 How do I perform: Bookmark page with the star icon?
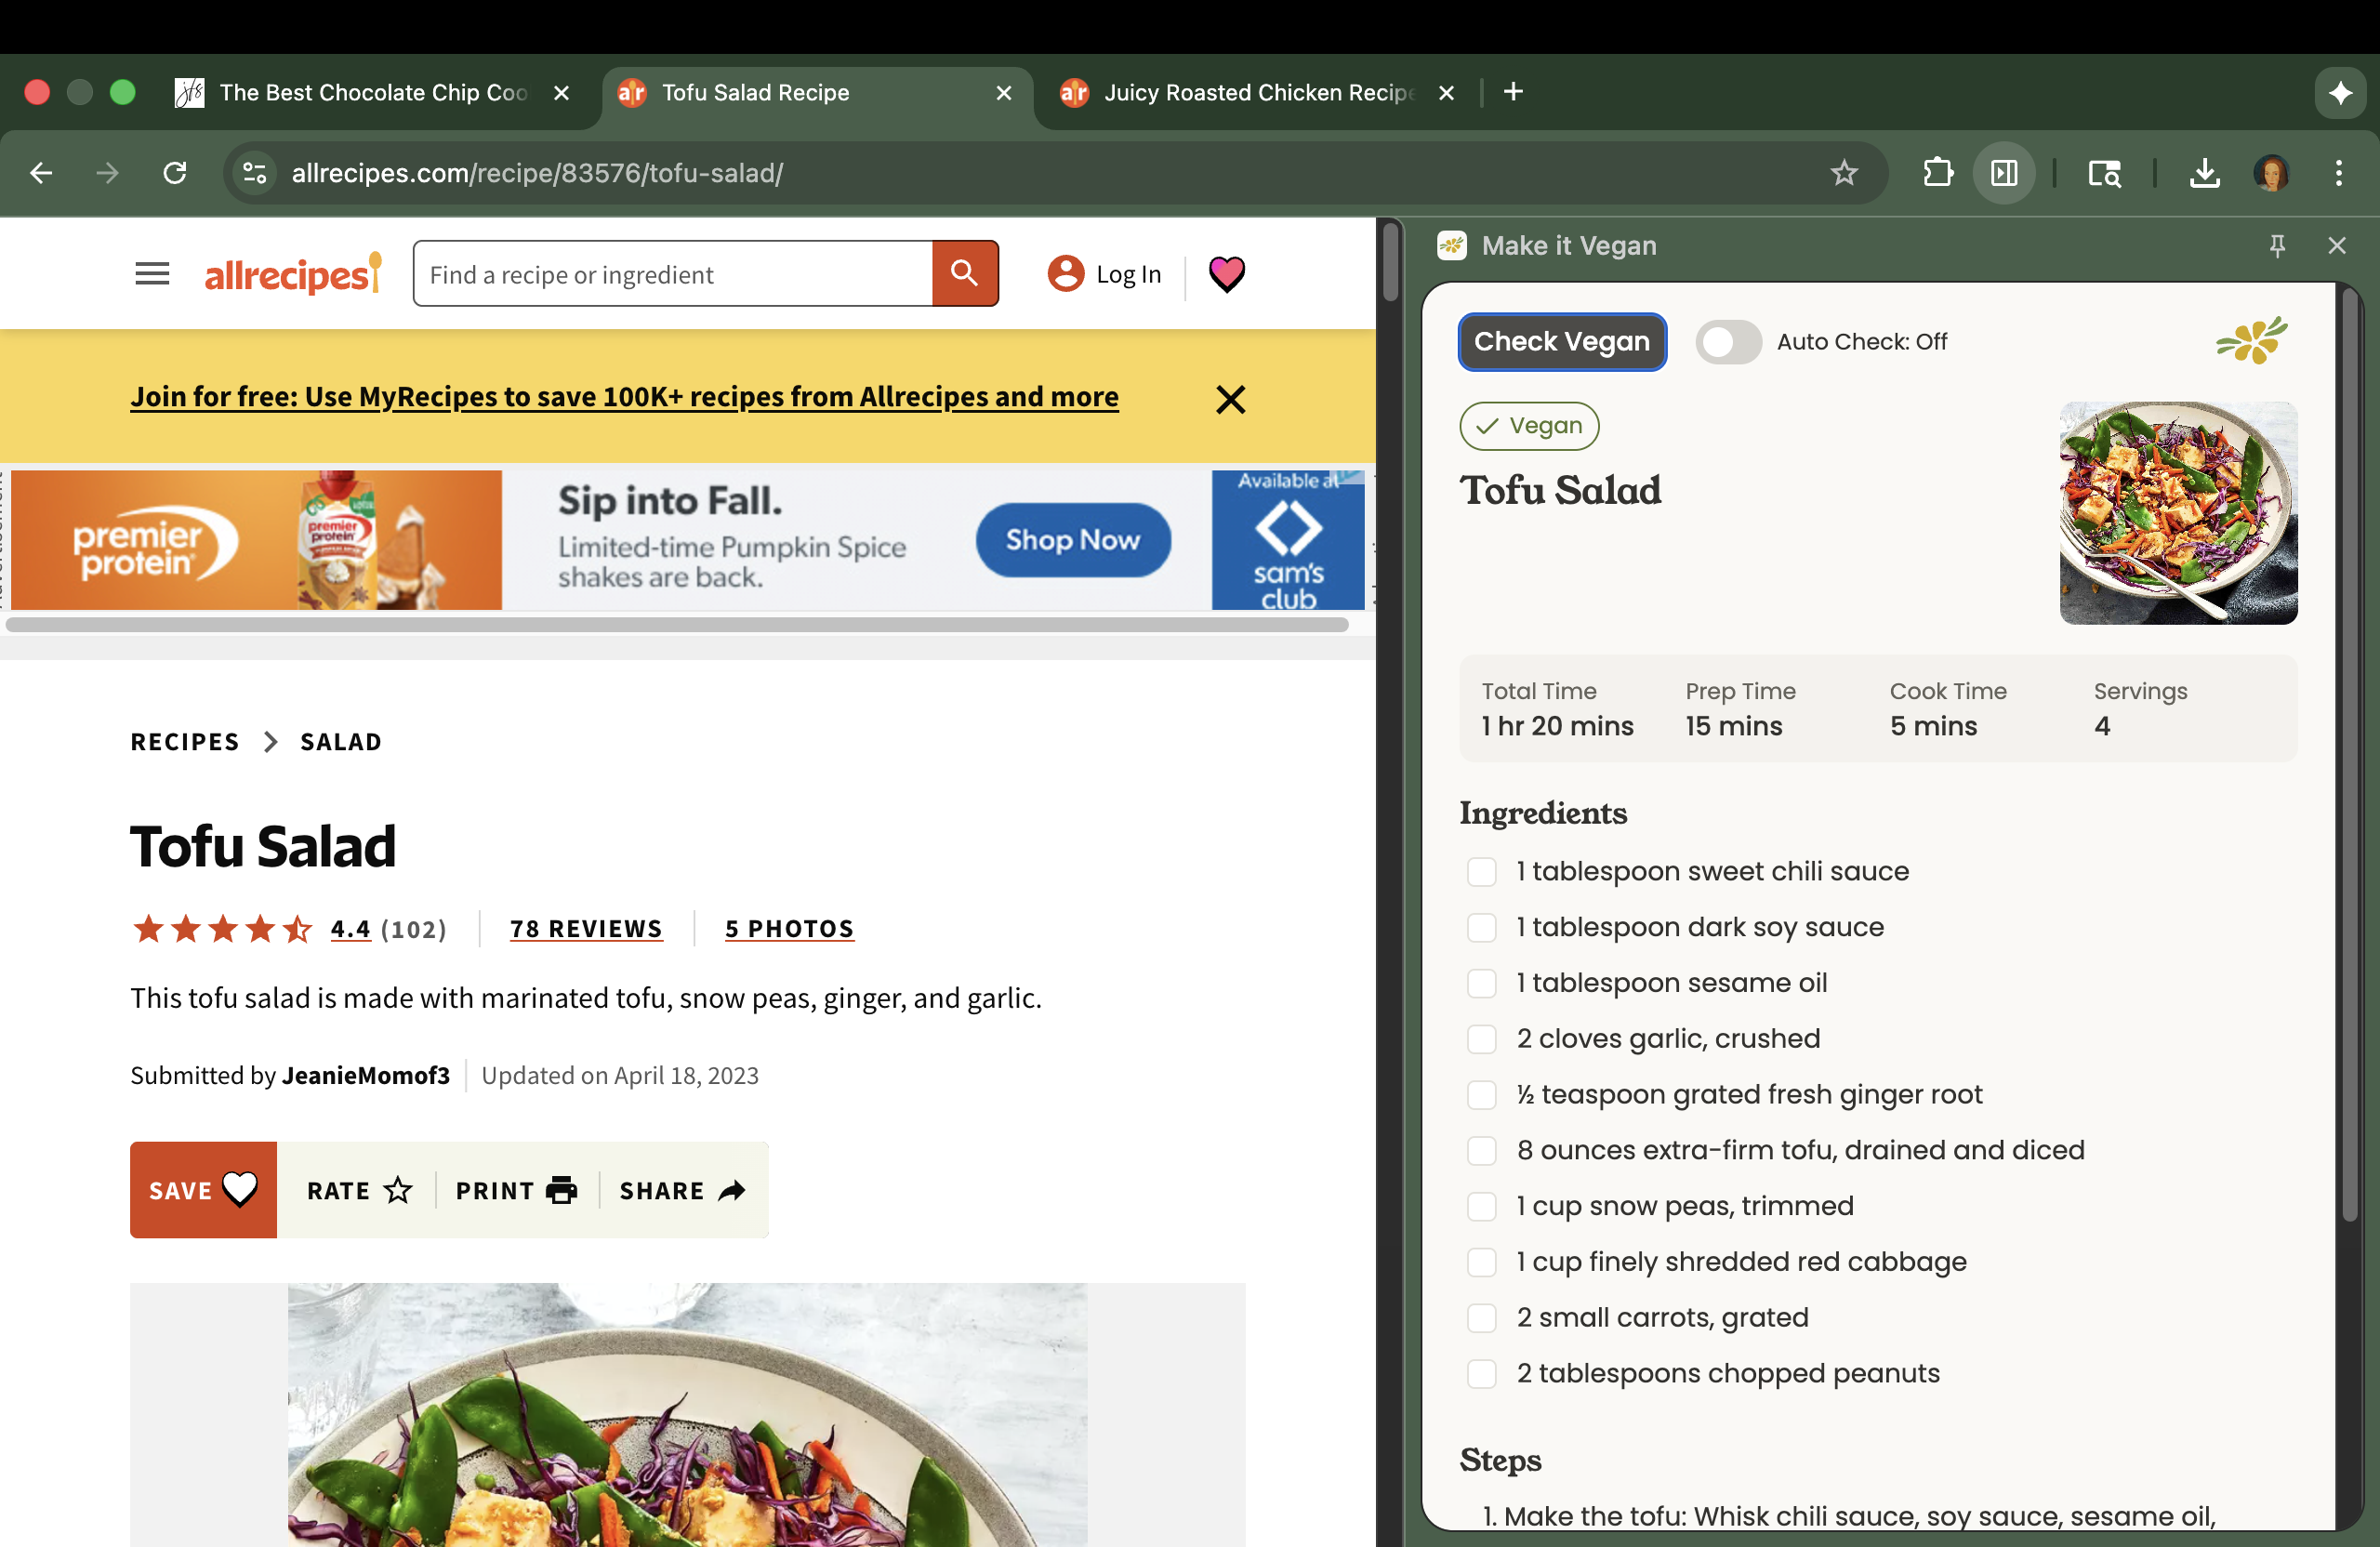pos(1843,173)
